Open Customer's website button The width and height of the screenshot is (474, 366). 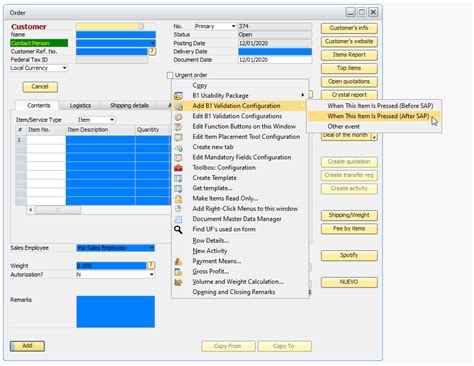[349, 42]
